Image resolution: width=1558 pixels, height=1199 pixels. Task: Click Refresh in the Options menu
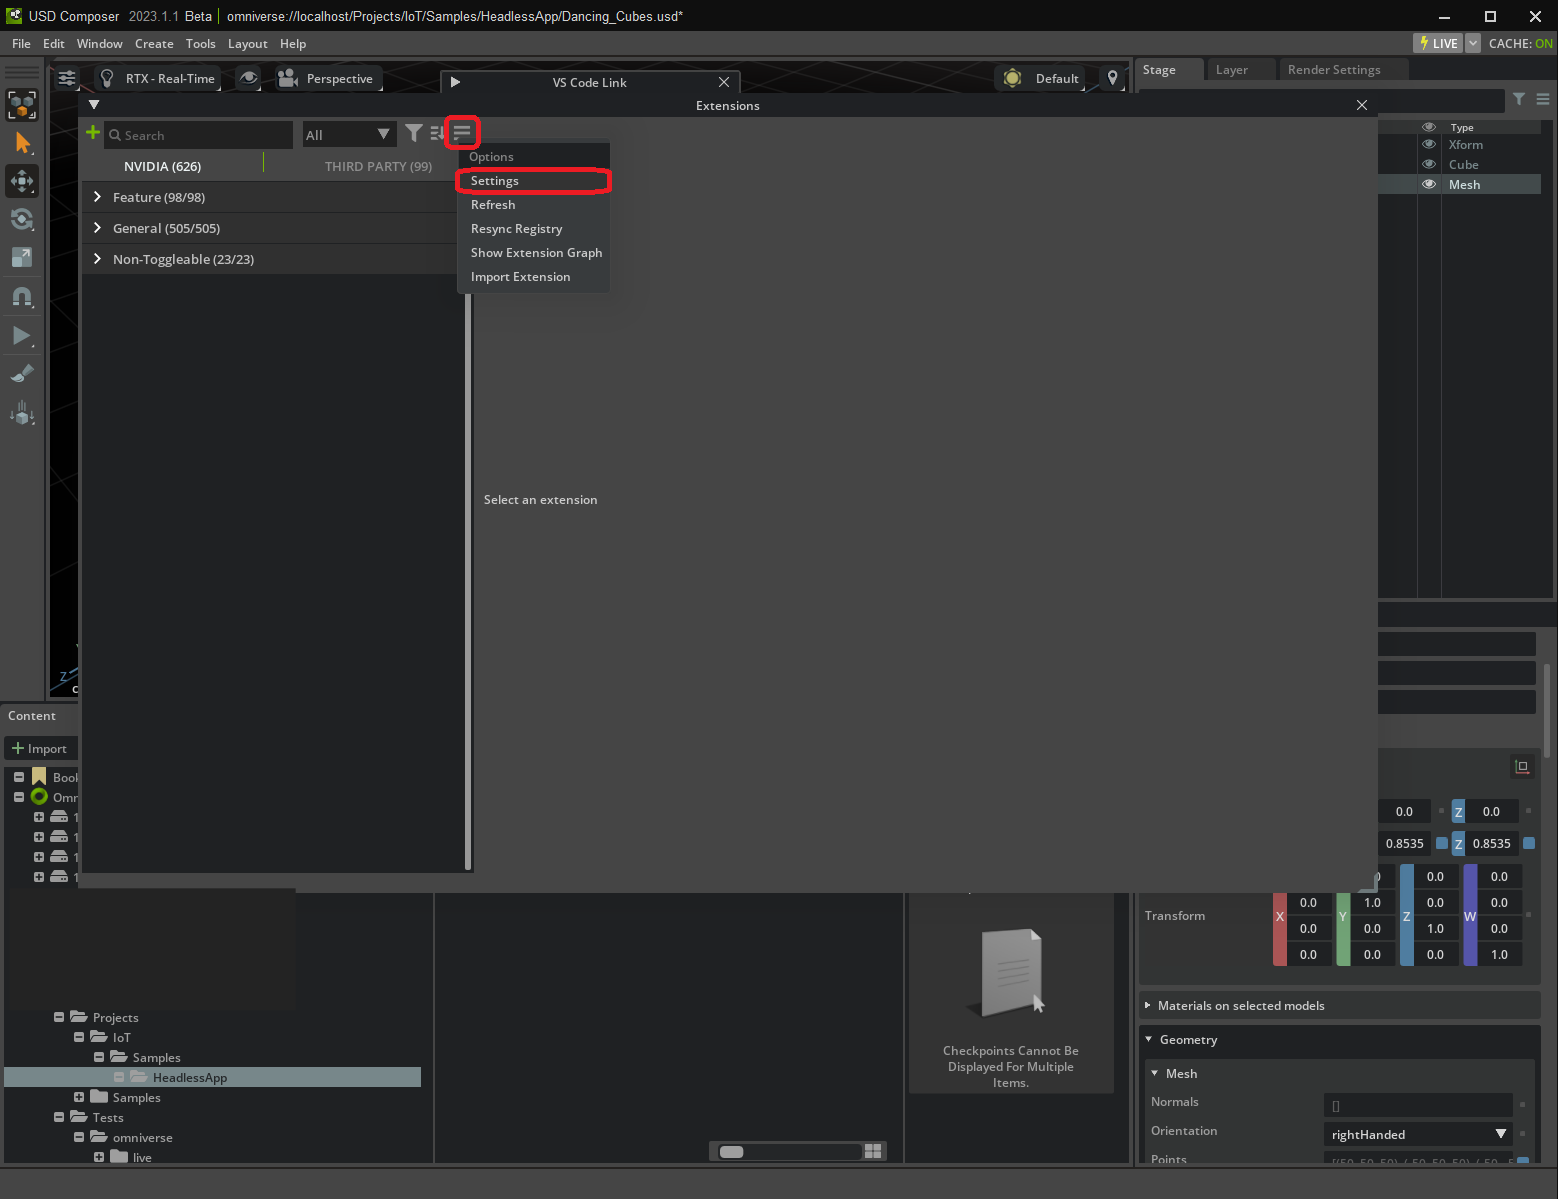point(533,205)
